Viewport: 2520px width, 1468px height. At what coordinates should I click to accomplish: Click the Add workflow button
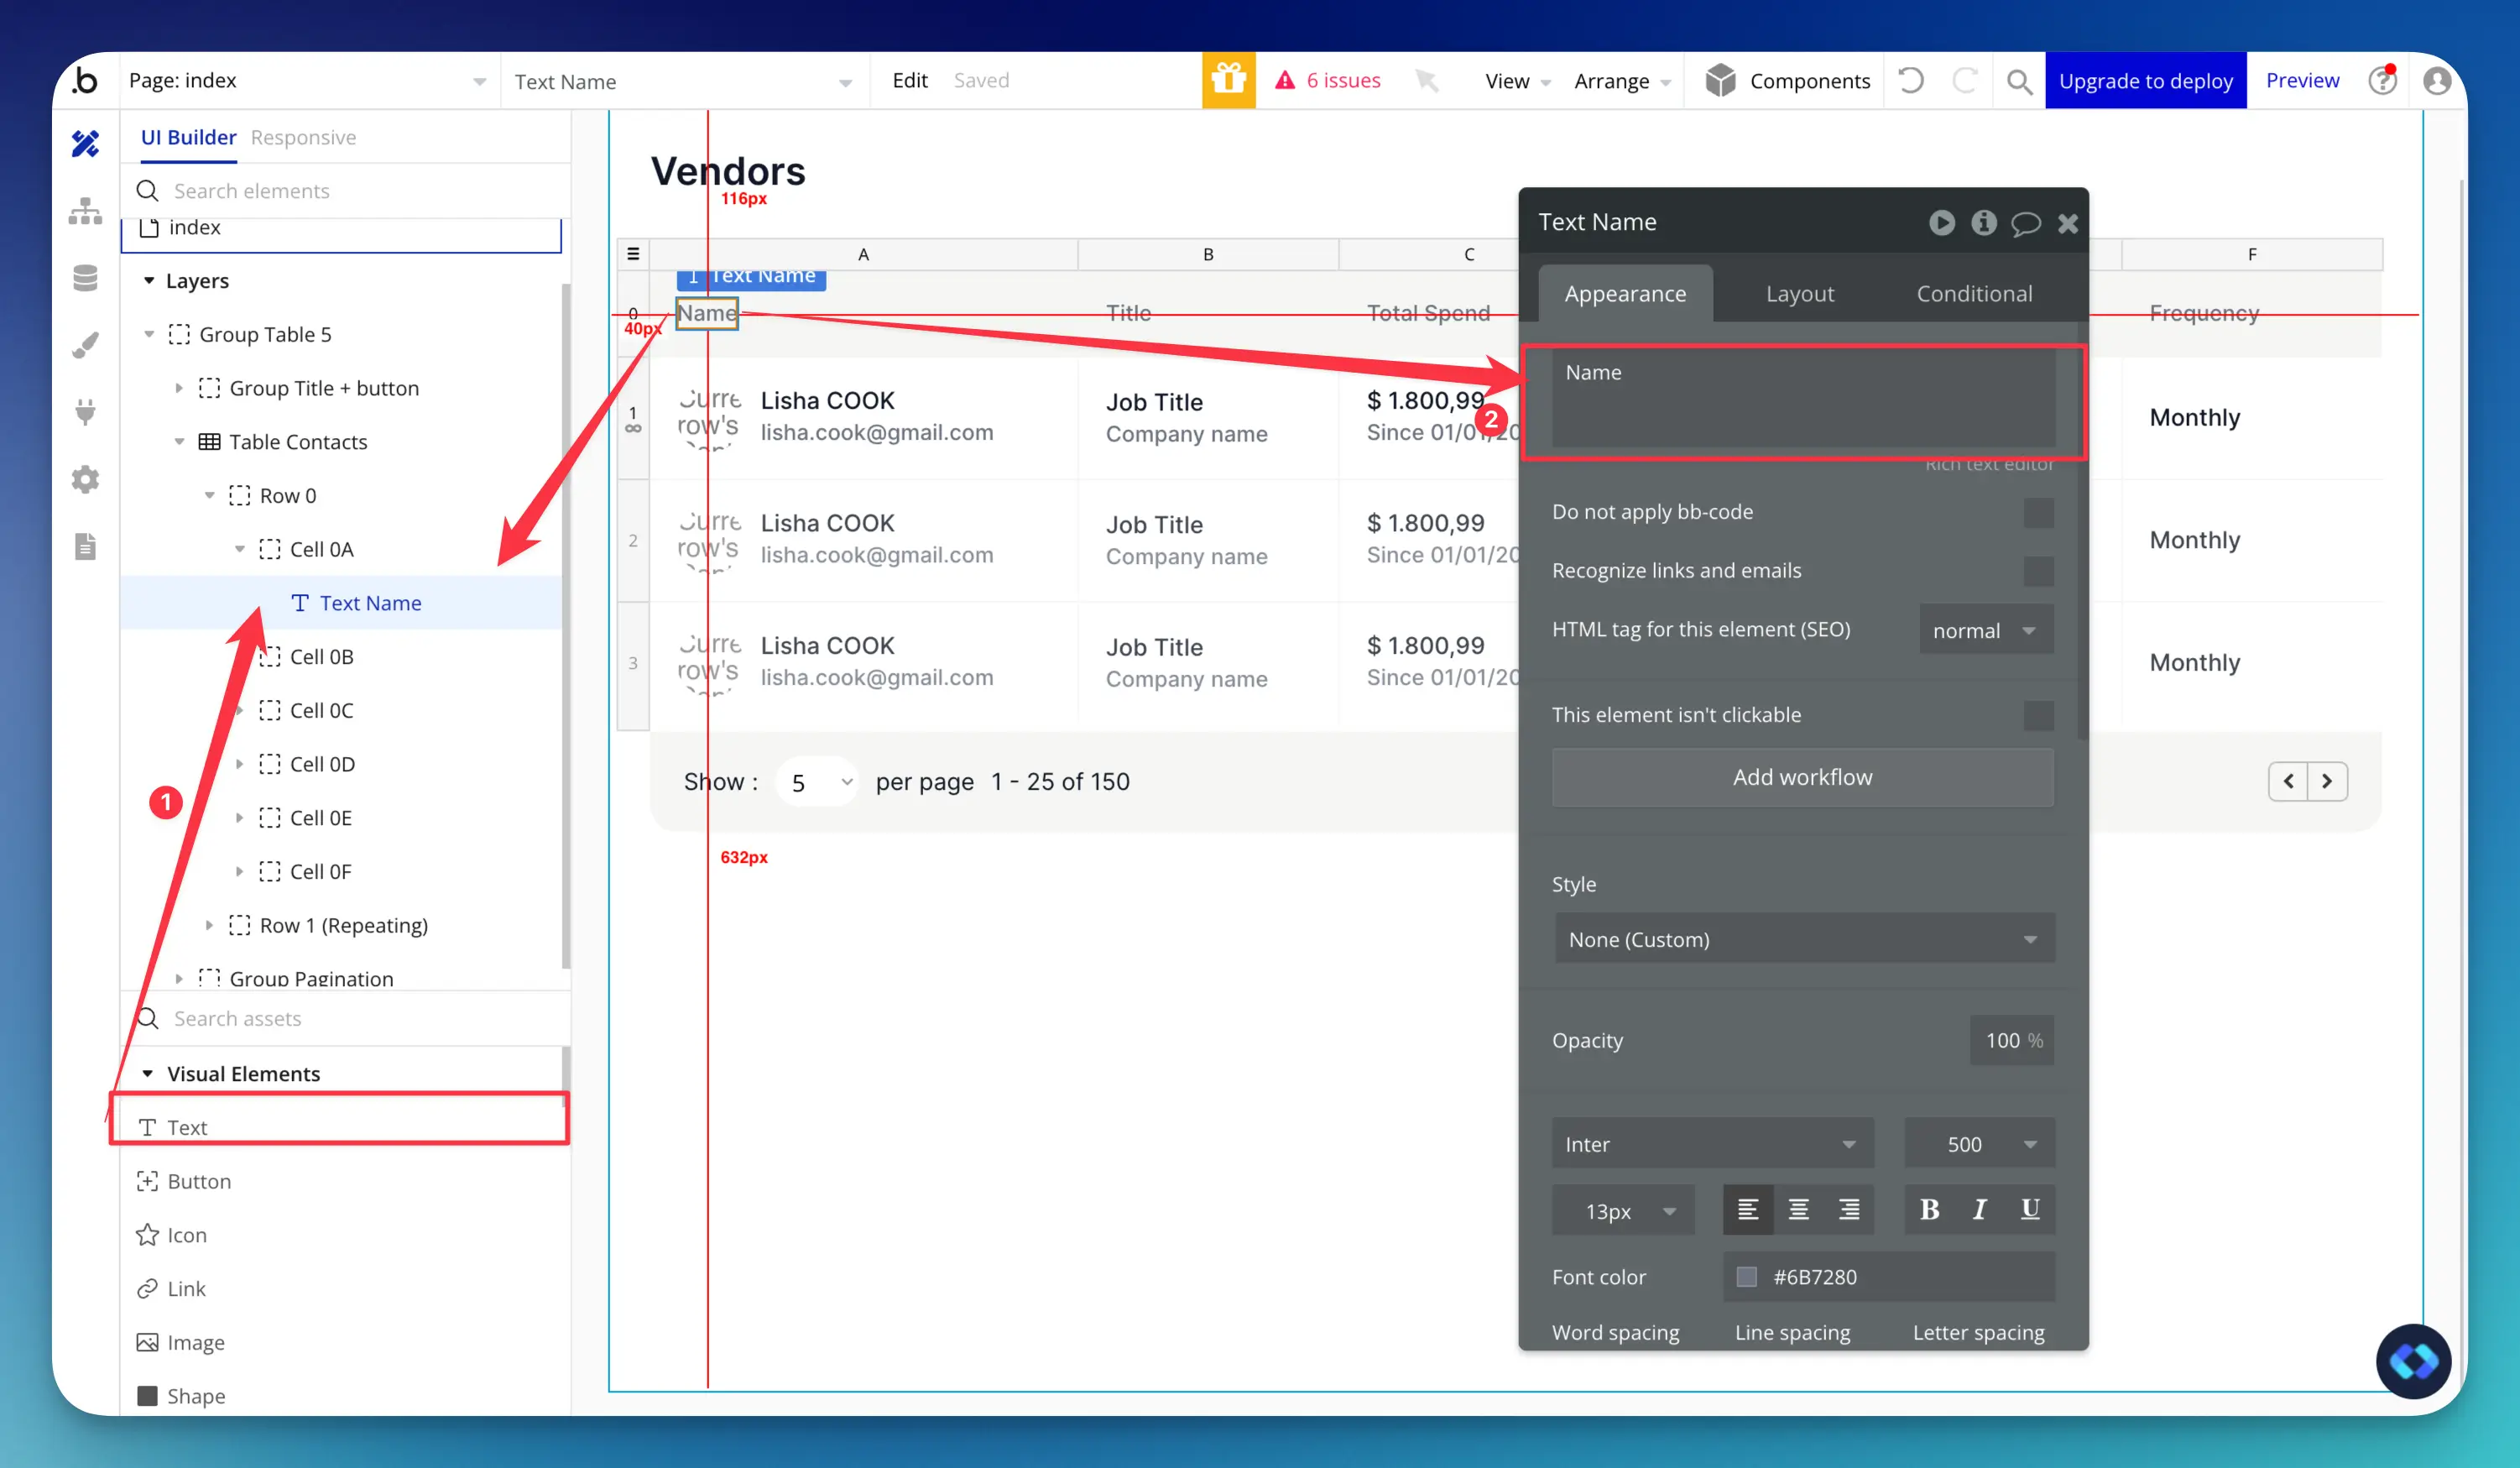[1803, 777]
